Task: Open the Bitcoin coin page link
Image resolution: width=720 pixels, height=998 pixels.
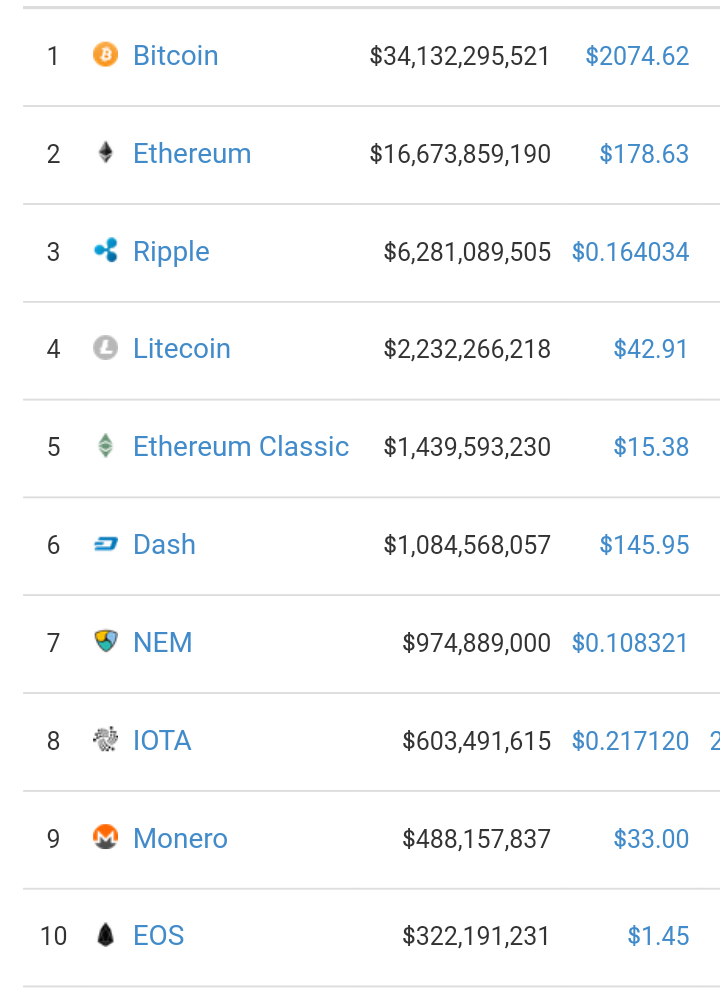Action: click(176, 56)
